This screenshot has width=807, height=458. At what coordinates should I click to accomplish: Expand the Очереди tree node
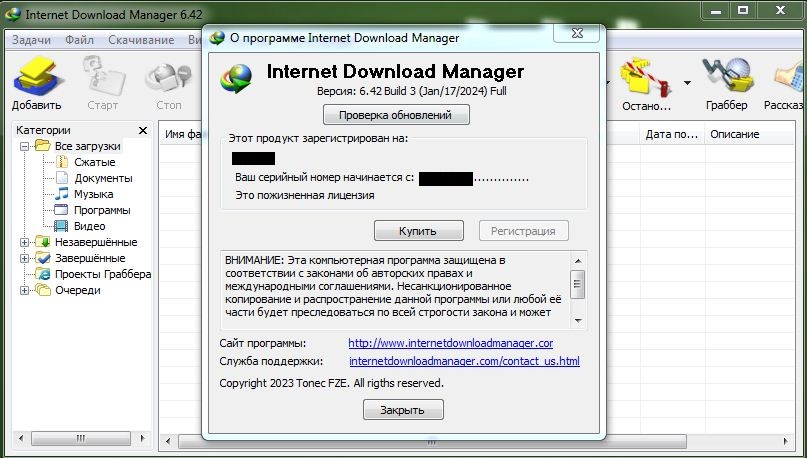(x=24, y=291)
